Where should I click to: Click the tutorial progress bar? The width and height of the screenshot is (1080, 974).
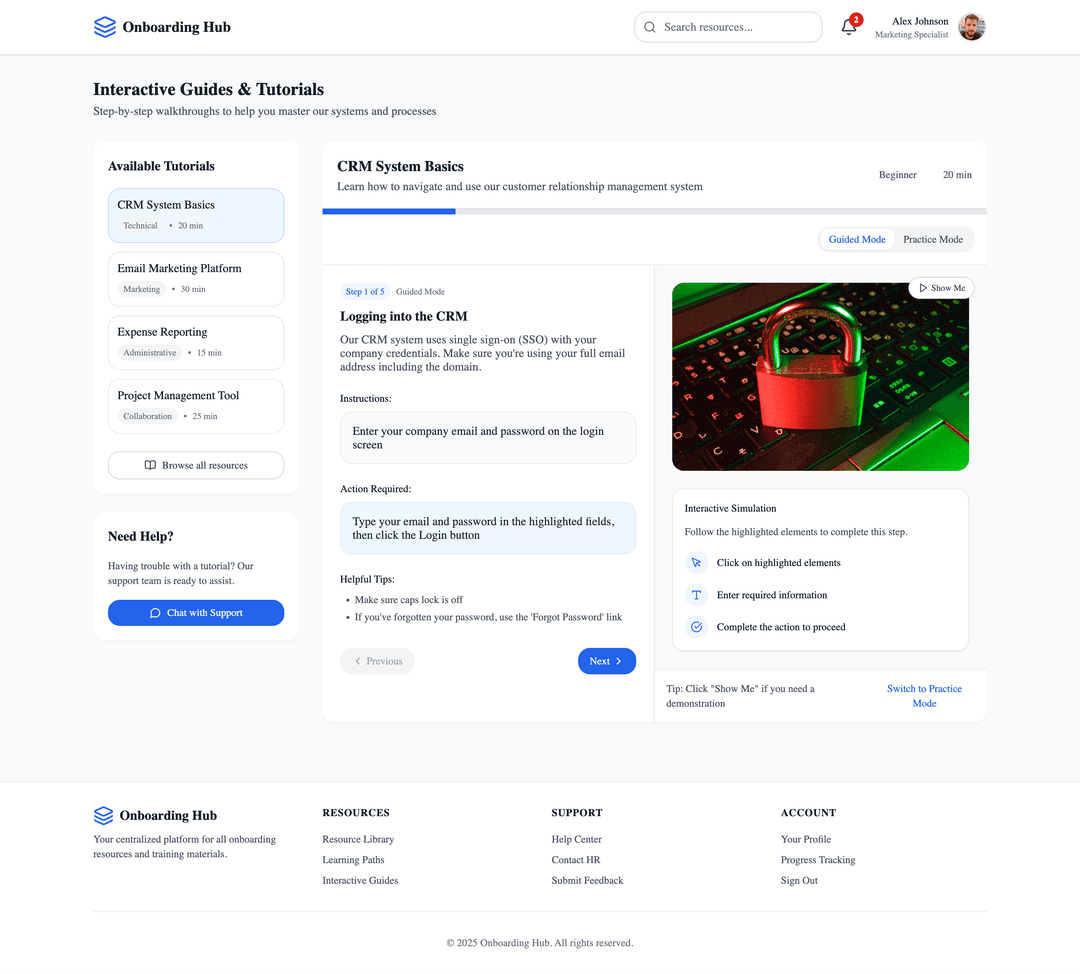(x=654, y=211)
